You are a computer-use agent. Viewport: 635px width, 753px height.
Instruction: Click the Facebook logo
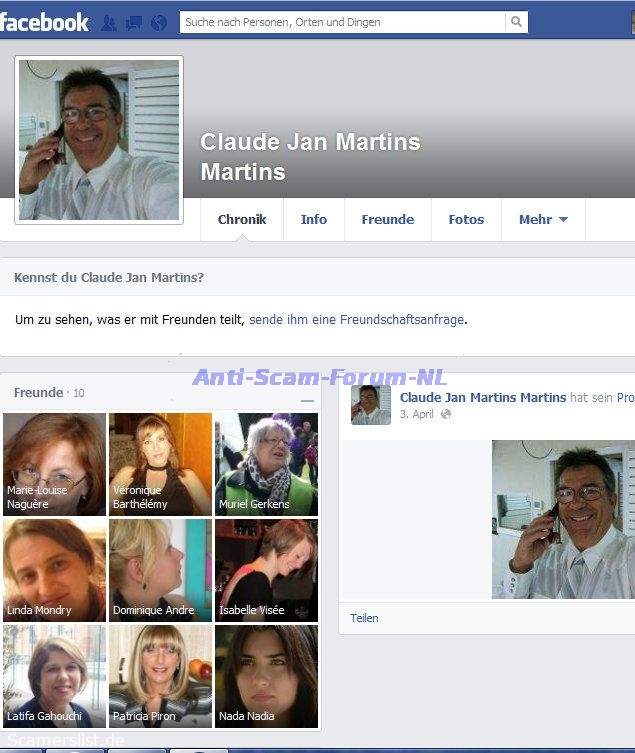(45, 21)
